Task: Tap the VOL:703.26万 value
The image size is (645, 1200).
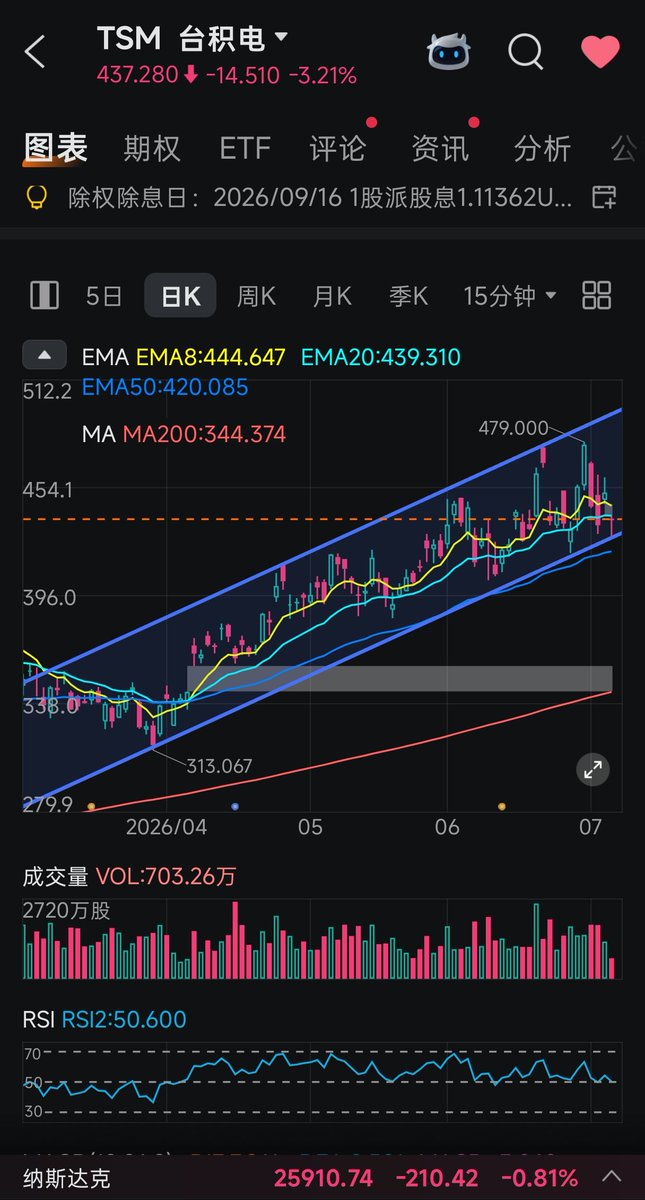Action: tap(166, 877)
